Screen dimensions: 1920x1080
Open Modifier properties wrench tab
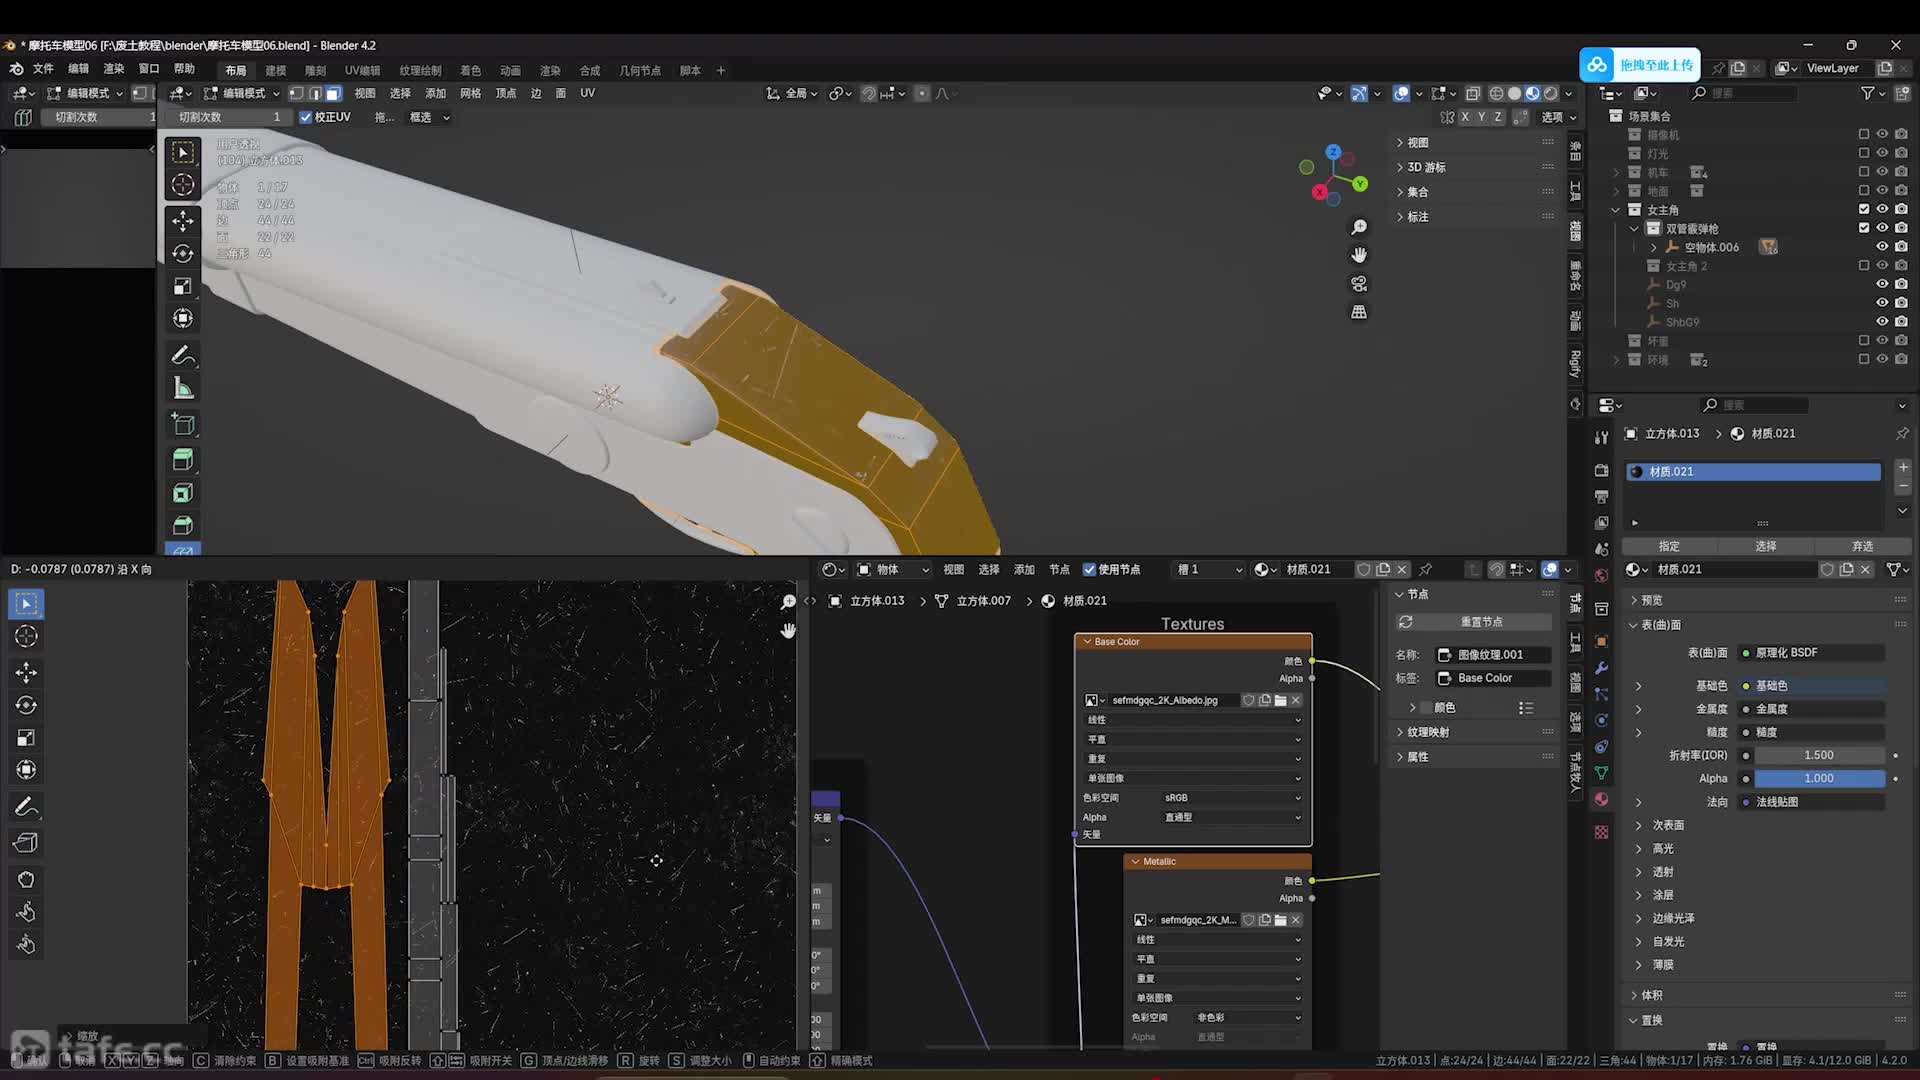(x=1601, y=668)
